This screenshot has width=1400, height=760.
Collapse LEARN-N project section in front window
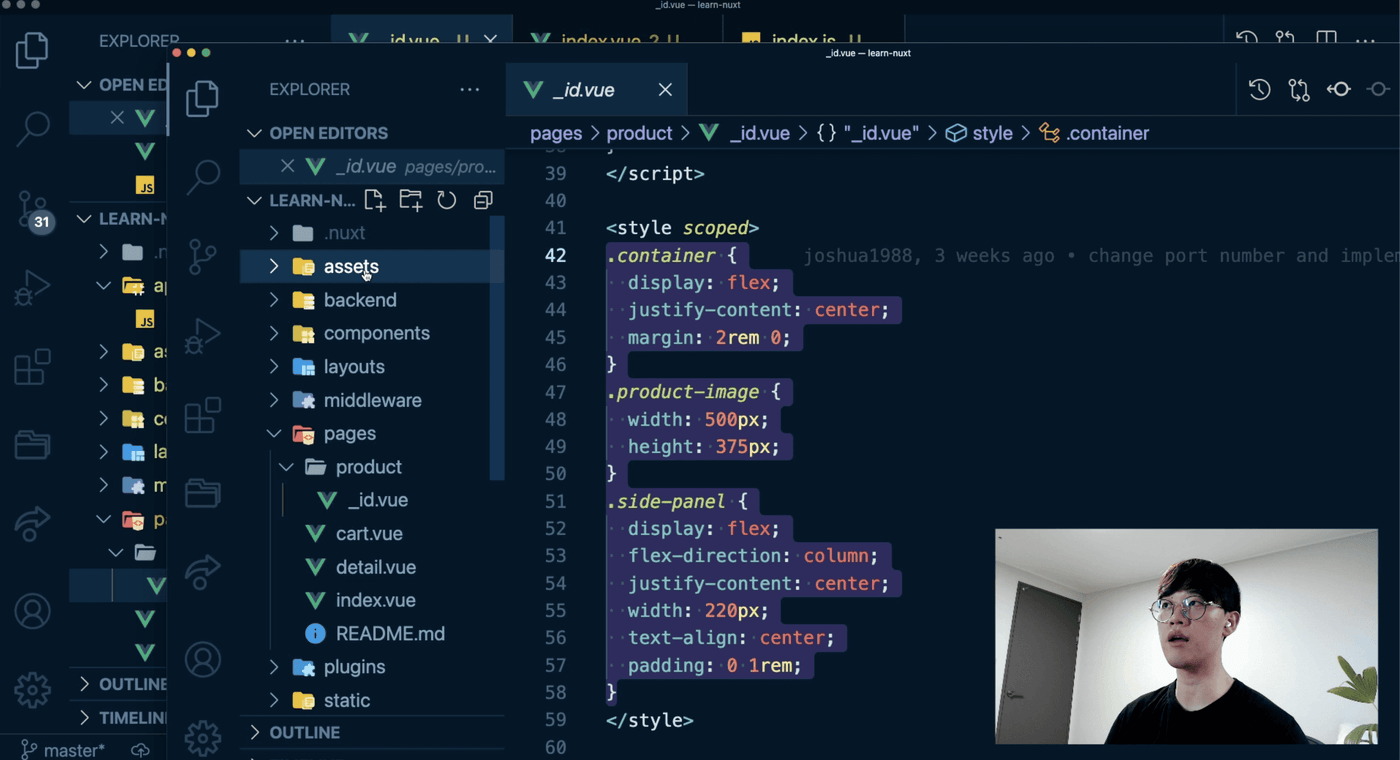(255, 200)
